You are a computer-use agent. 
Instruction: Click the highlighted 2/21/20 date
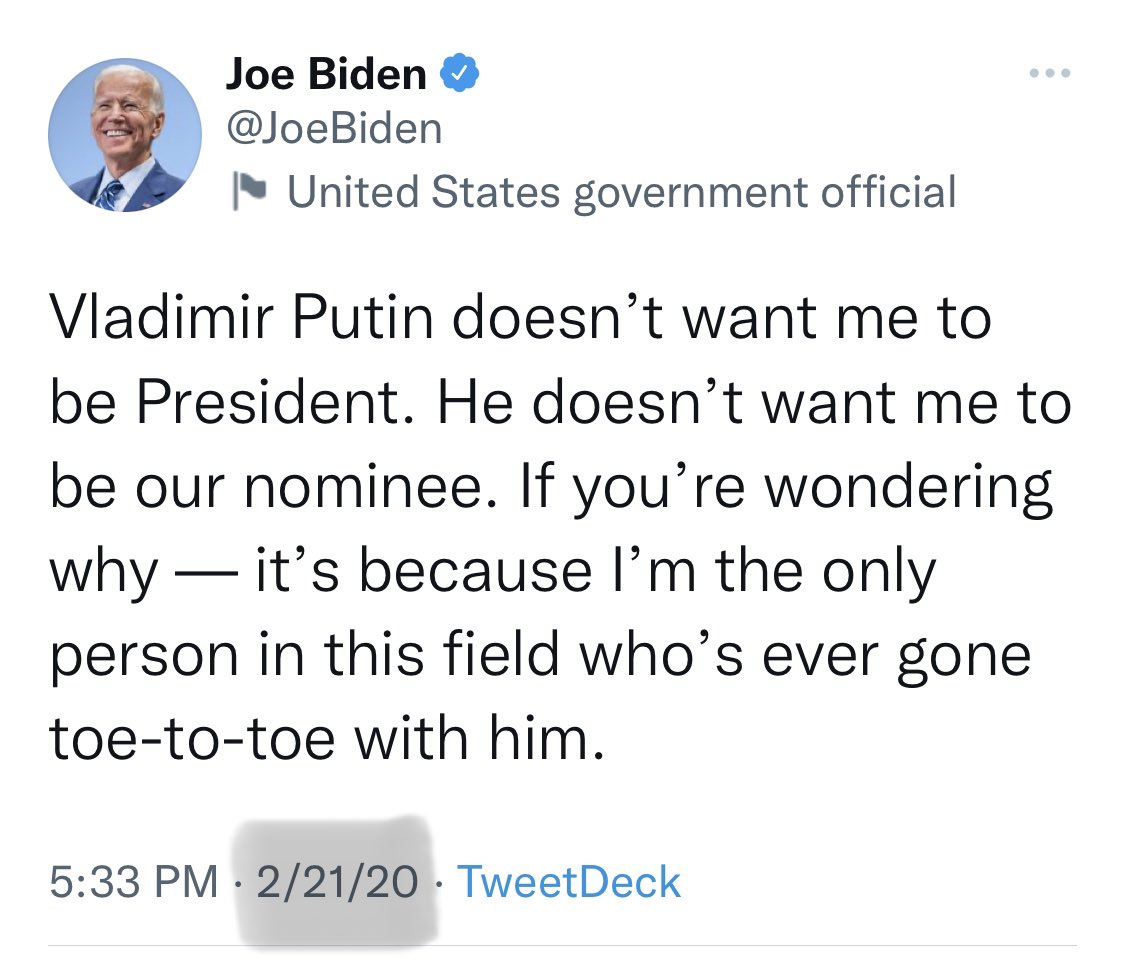pos(336,882)
